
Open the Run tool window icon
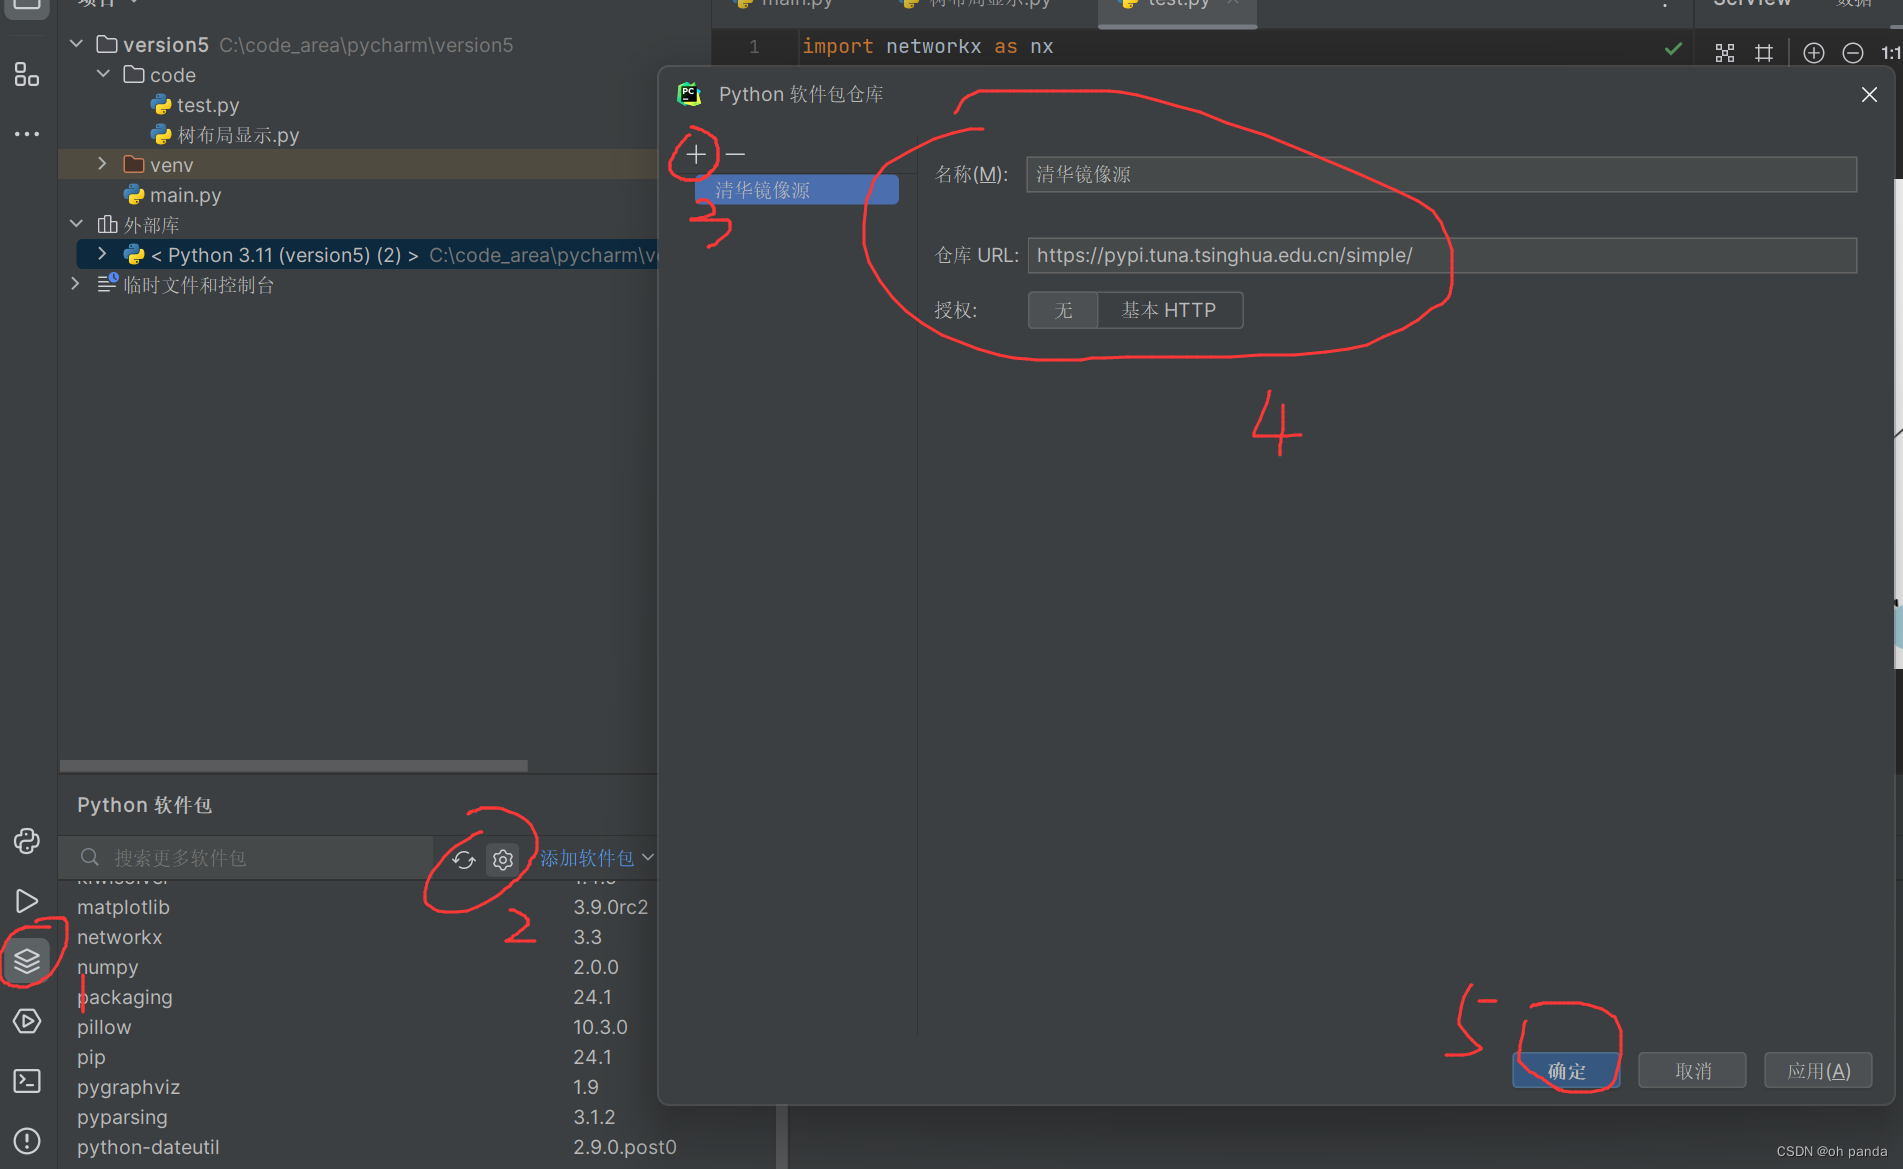[x=27, y=901]
